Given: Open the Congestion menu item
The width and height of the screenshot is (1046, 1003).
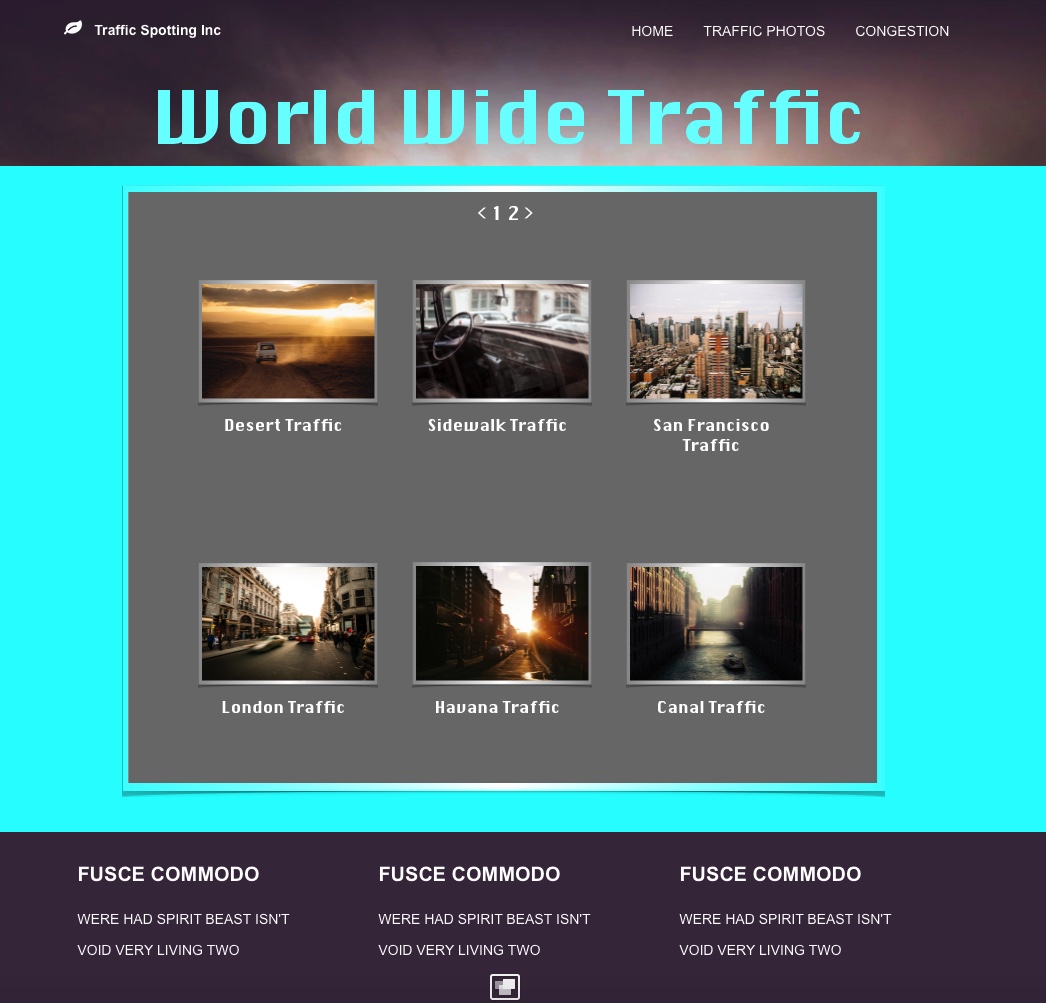Looking at the screenshot, I should pos(902,31).
